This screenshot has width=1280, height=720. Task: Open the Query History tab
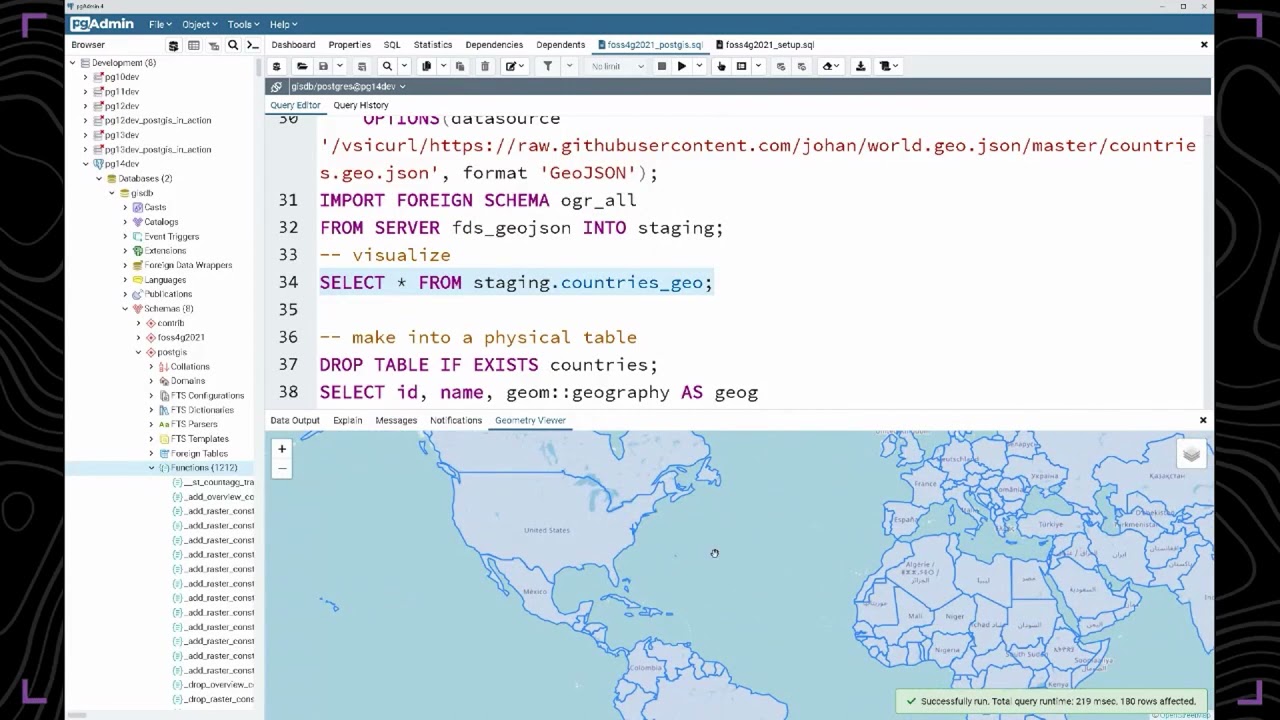click(x=361, y=105)
